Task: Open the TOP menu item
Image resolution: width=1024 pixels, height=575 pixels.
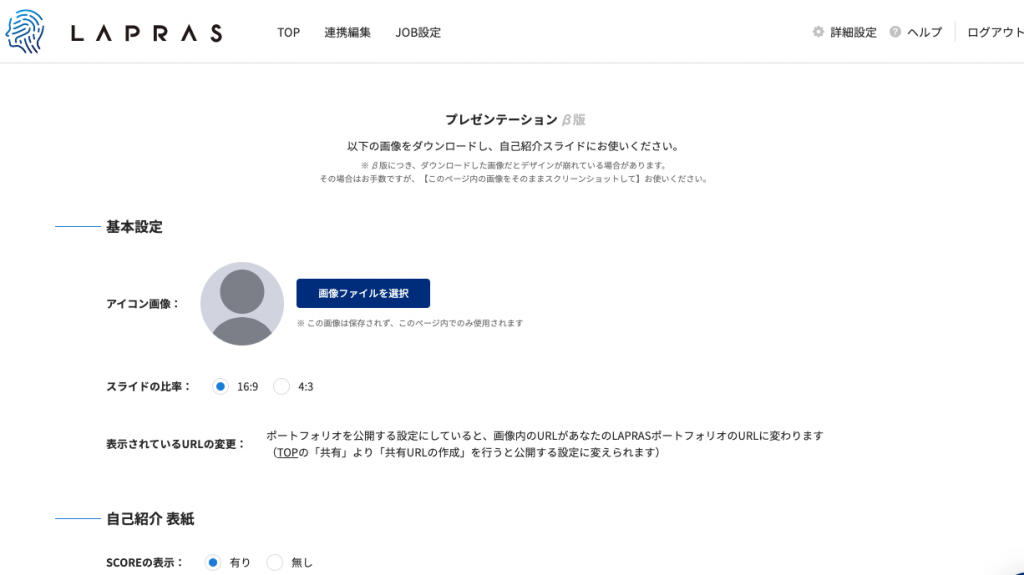Action: pyautogui.click(x=288, y=33)
